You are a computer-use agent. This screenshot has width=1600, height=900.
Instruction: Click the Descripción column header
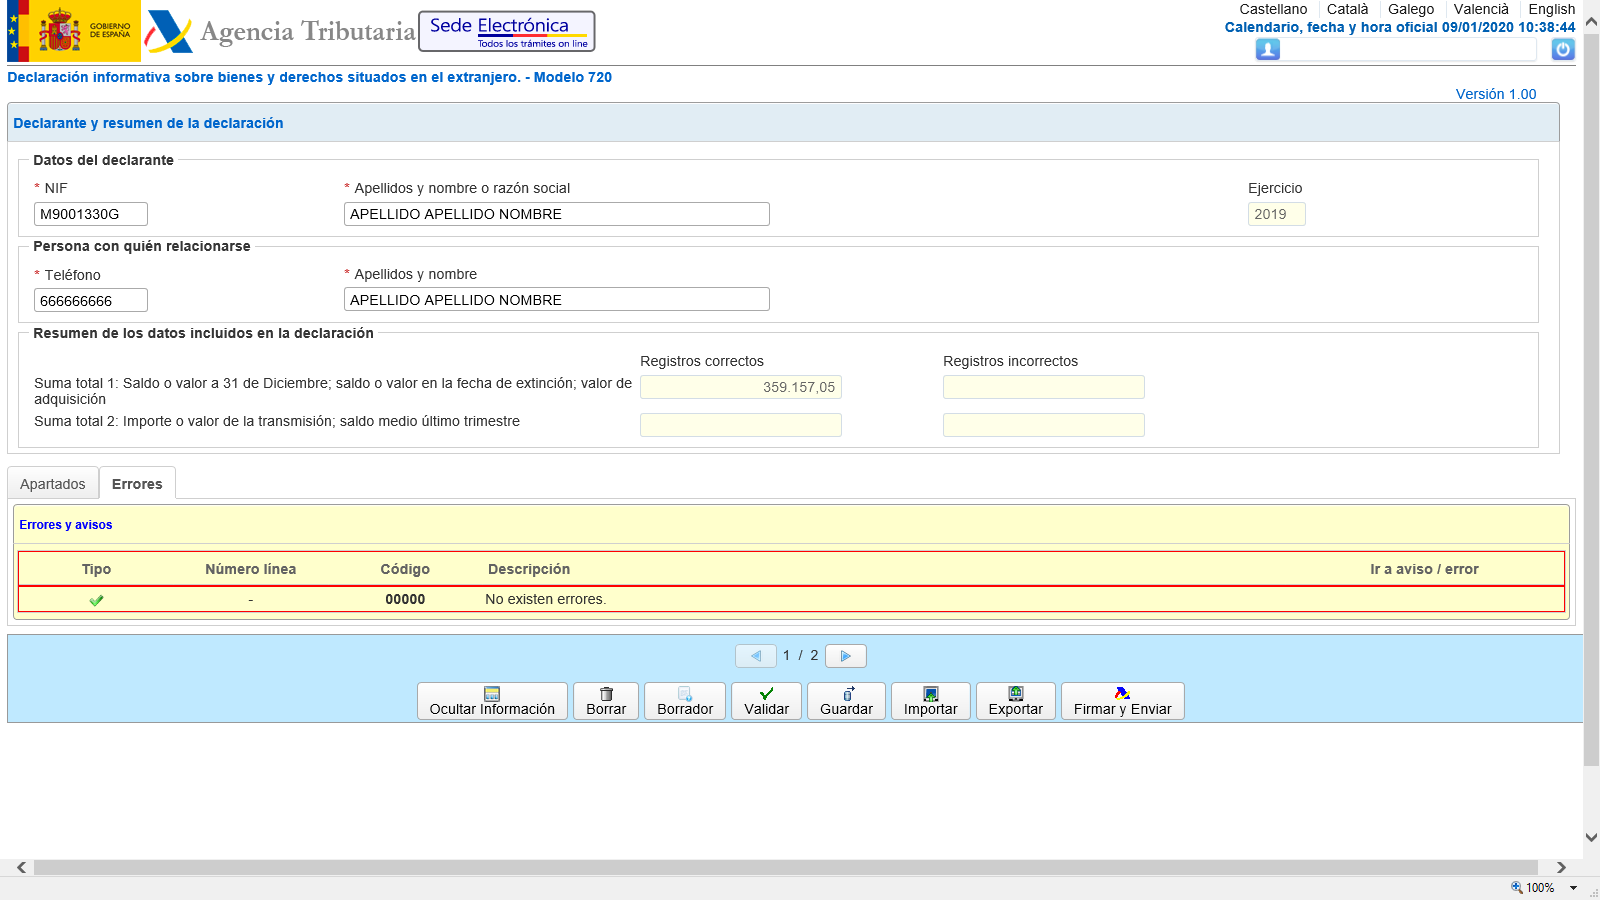[529, 569]
